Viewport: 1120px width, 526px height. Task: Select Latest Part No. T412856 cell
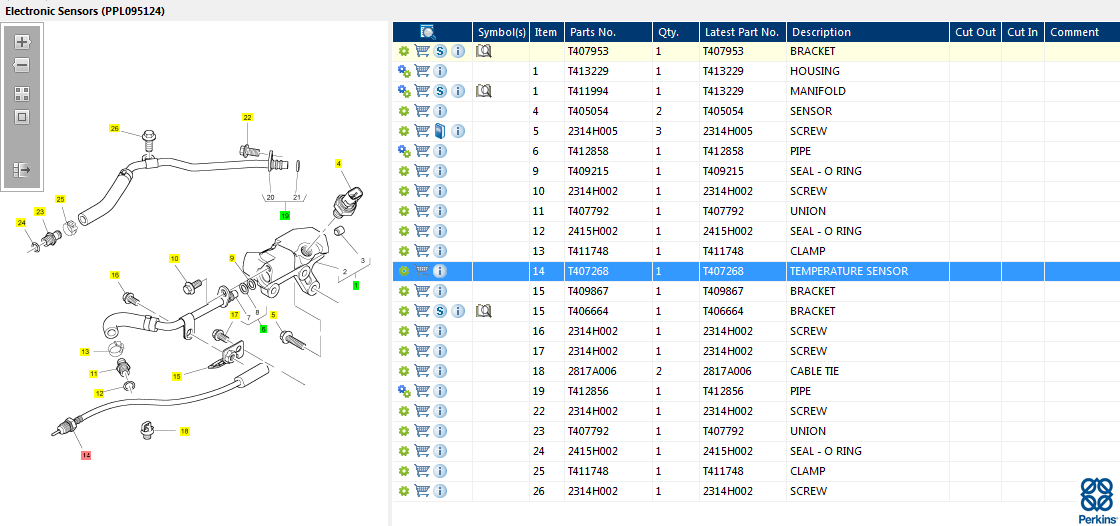(x=743, y=392)
